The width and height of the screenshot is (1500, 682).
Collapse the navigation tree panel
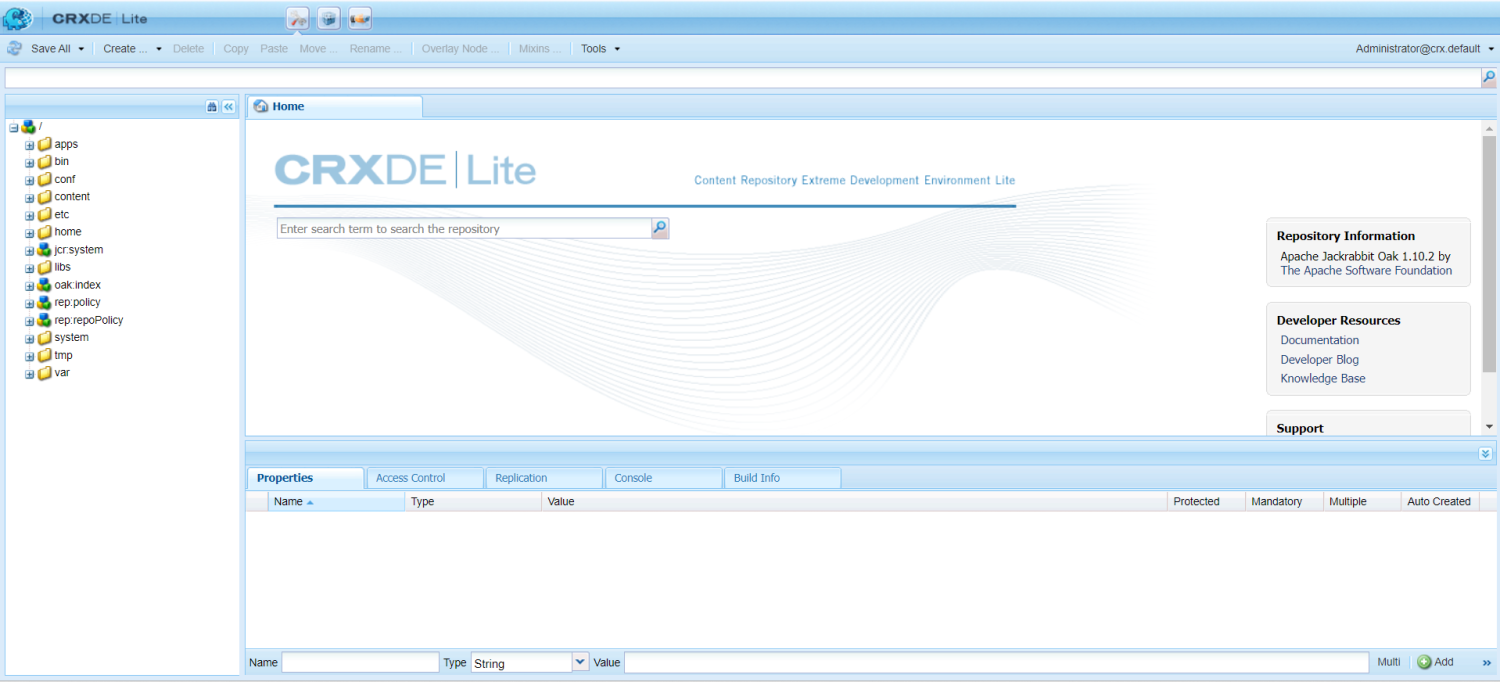tap(228, 106)
